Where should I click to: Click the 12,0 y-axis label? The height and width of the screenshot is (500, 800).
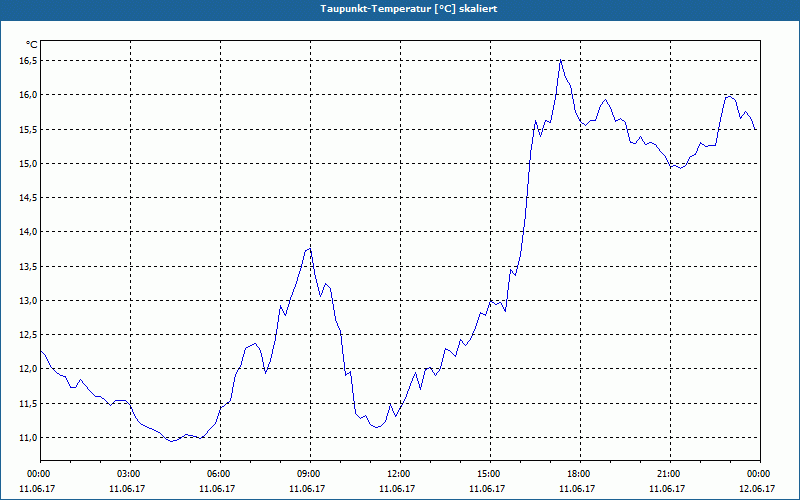coord(29,369)
